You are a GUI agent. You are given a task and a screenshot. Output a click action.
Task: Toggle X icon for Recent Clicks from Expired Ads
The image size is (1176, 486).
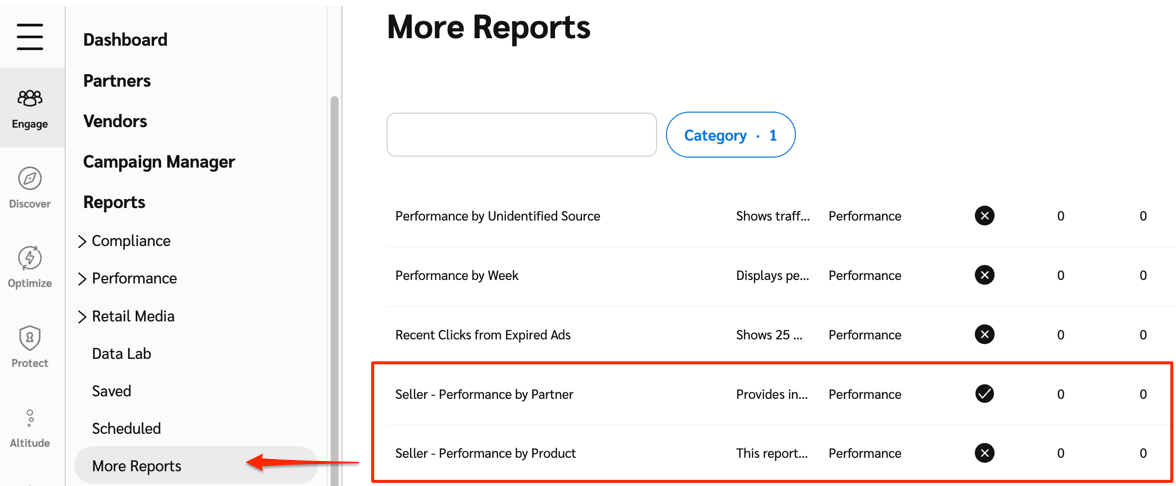pyautogui.click(x=984, y=335)
